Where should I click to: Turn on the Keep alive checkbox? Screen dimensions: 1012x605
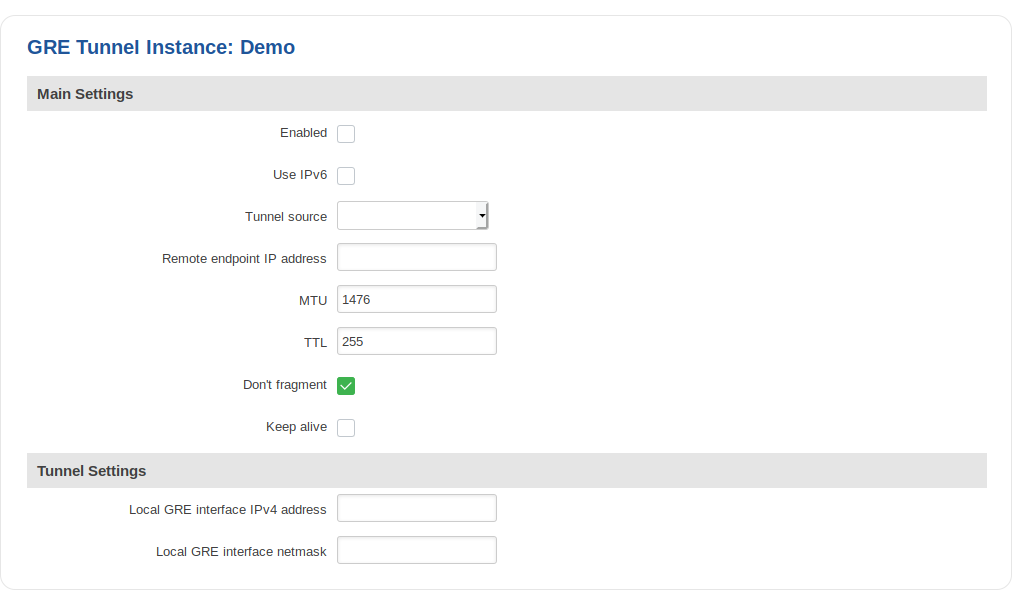[x=346, y=428]
